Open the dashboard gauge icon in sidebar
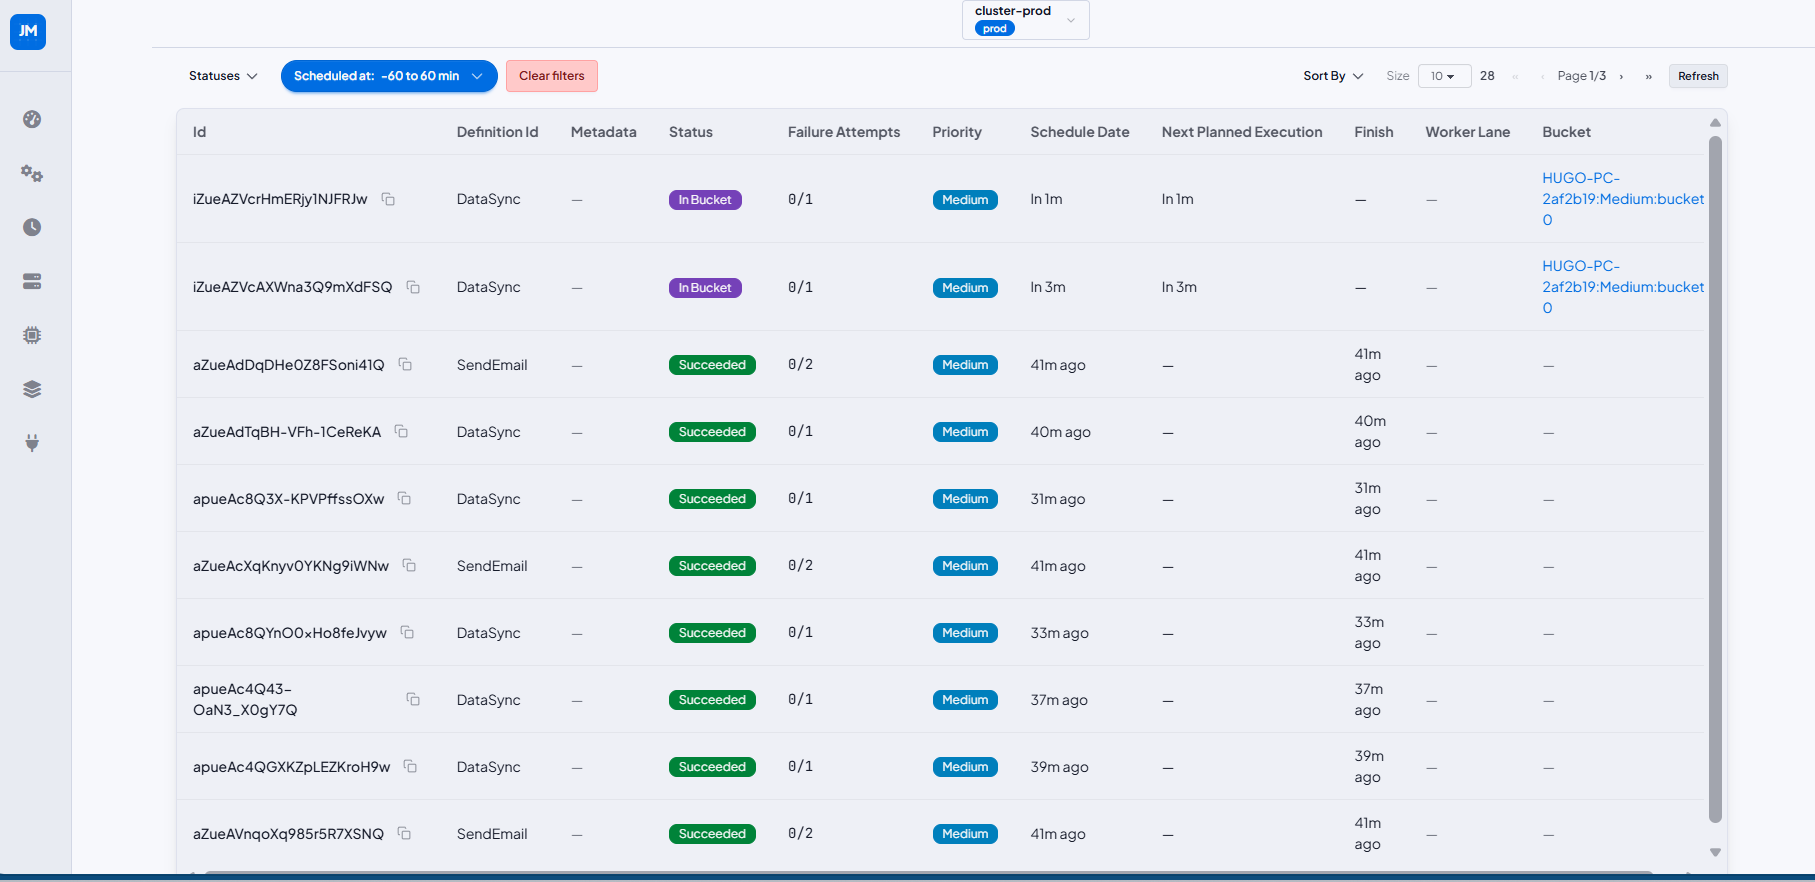The width and height of the screenshot is (1815, 882). pos(32,119)
